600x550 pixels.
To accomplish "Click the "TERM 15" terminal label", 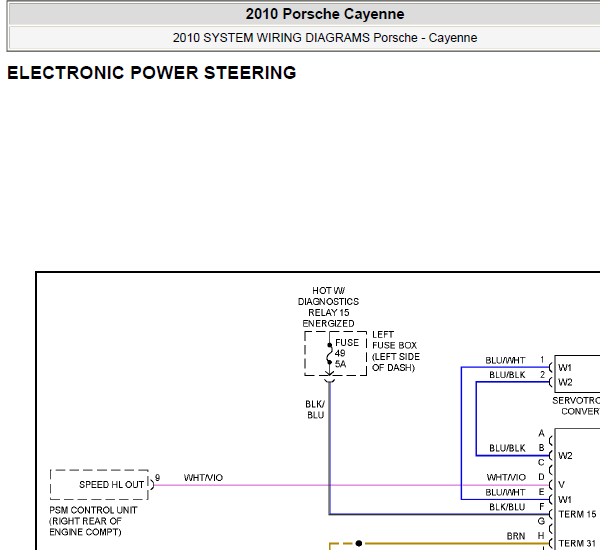I will [577, 514].
